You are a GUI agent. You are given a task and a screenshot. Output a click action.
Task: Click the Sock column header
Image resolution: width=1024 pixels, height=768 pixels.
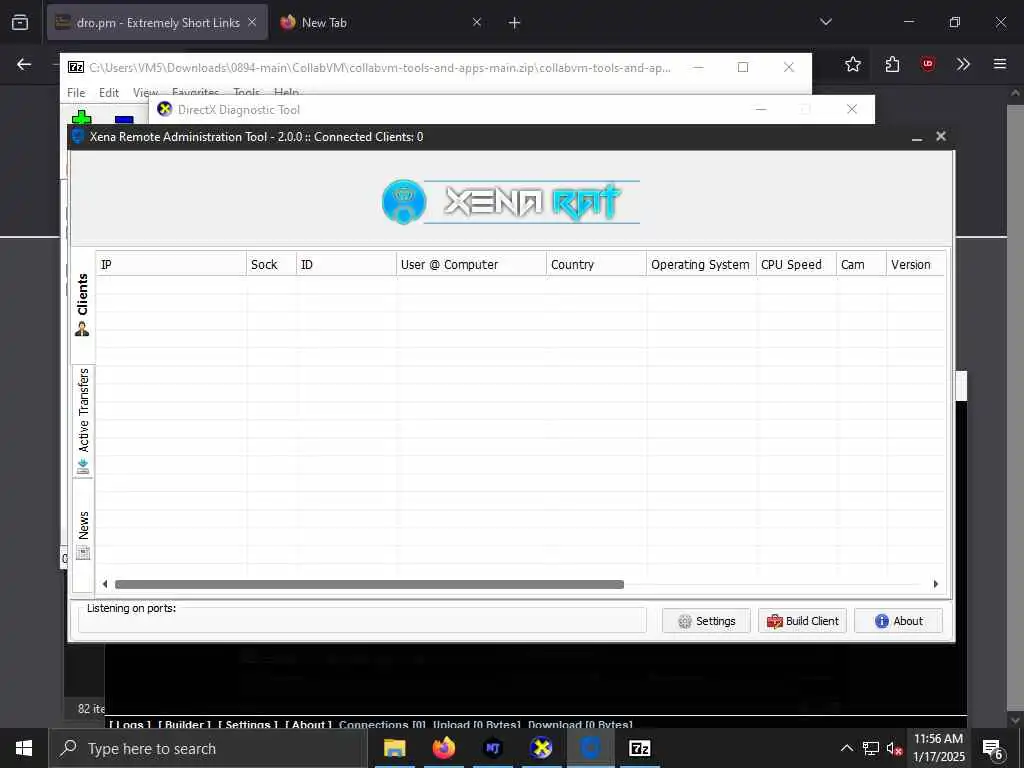click(271, 264)
